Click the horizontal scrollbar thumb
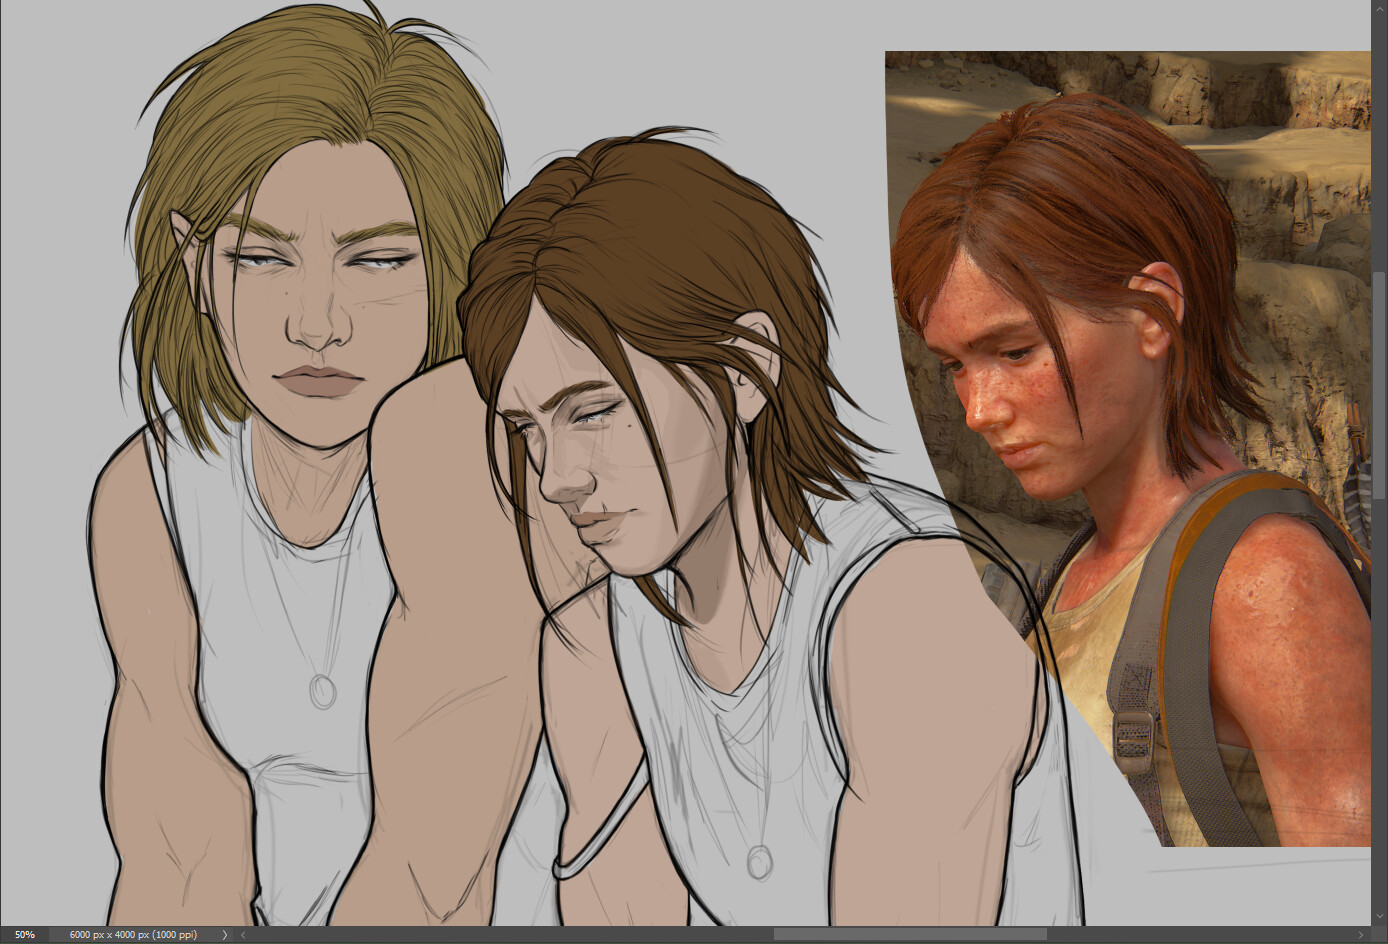The width and height of the screenshot is (1388, 944). tap(910, 935)
